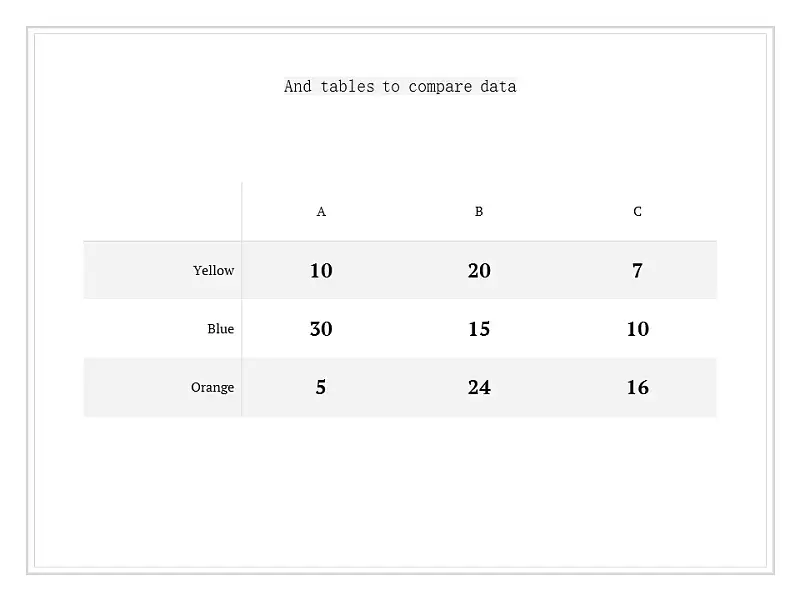Select column header A

[321, 212]
